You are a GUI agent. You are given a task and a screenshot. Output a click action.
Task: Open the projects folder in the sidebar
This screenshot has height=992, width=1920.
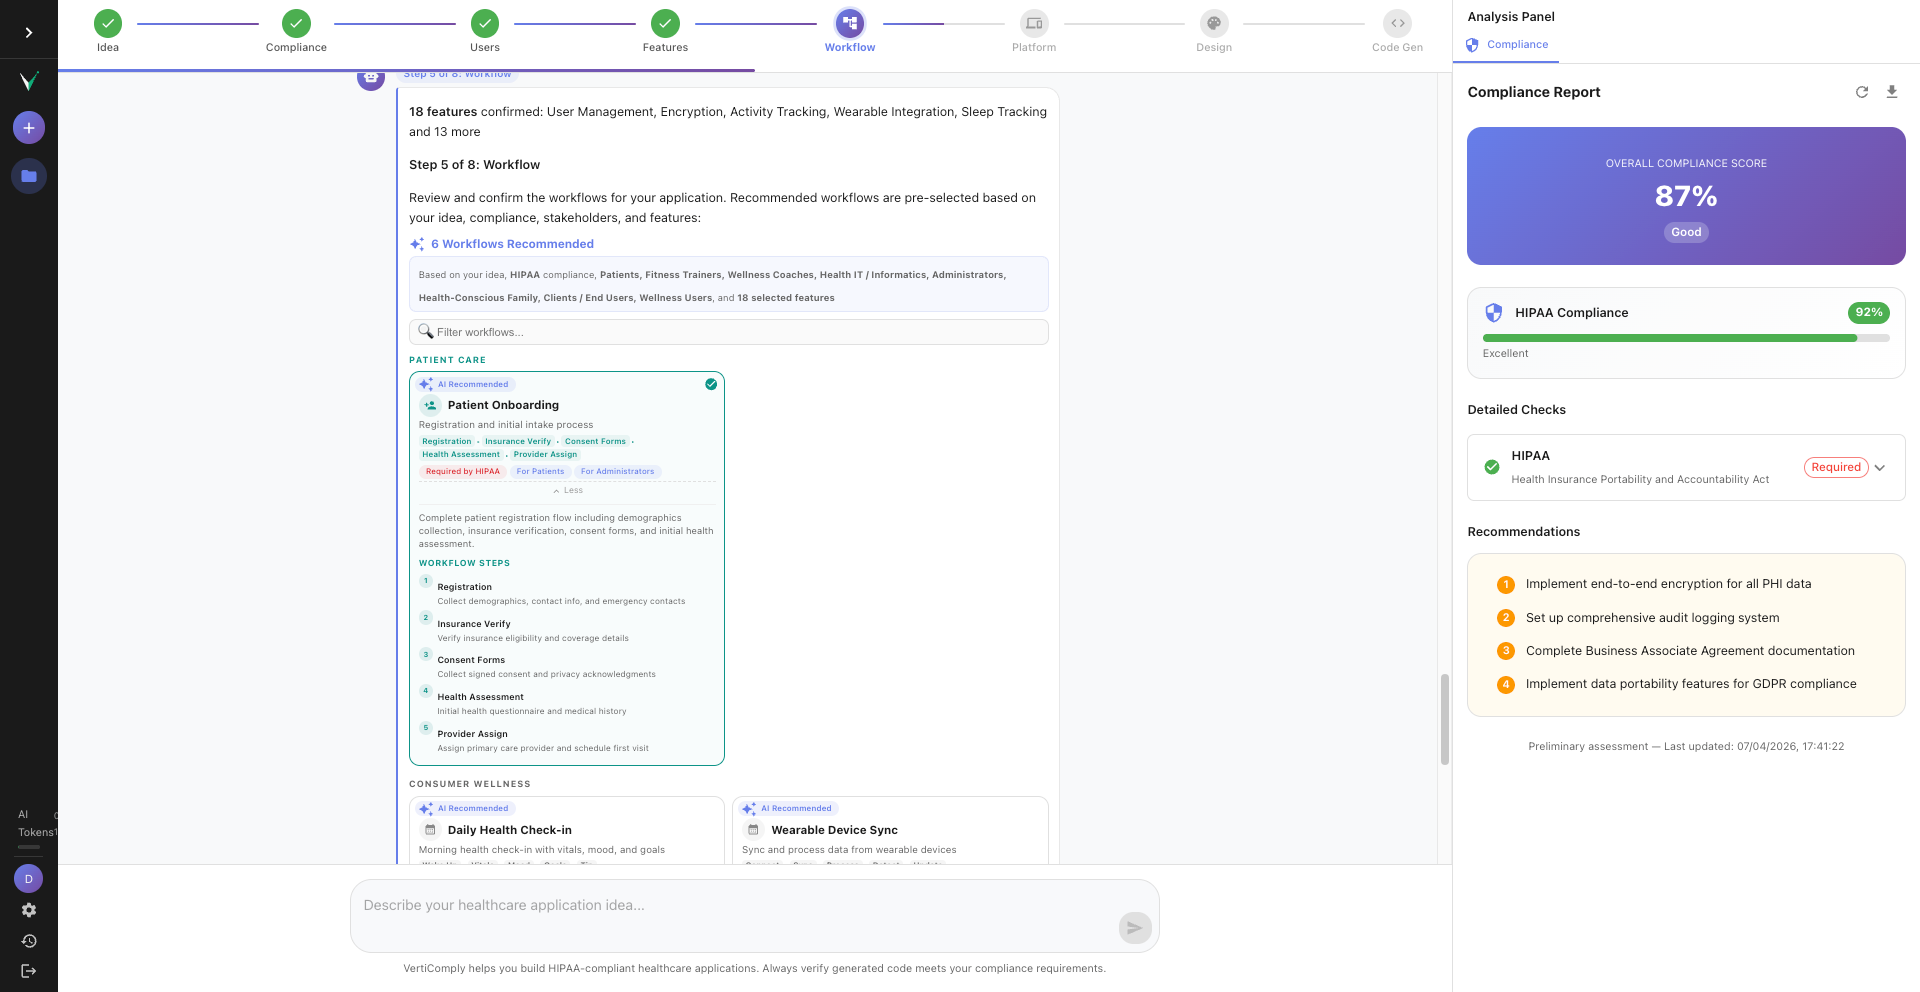point(28,175)
